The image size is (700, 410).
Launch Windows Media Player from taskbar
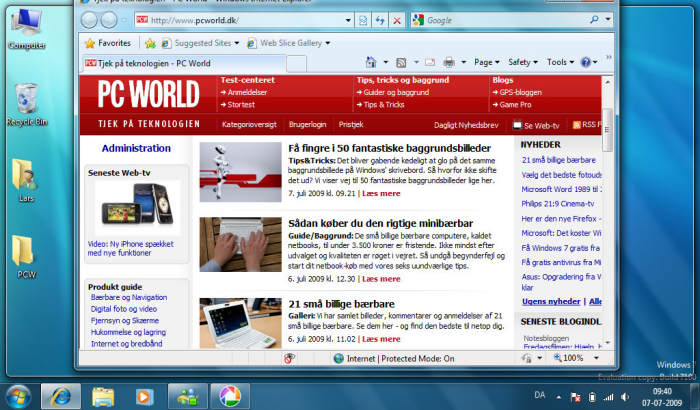tap(145, 396)
